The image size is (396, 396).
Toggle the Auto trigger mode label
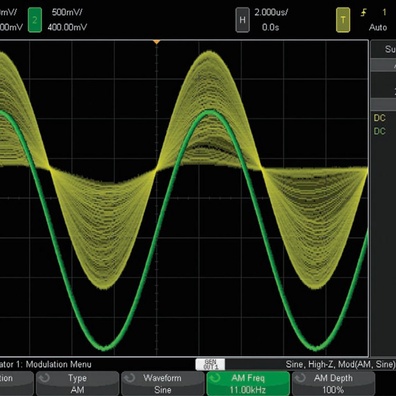pos(378,27)
